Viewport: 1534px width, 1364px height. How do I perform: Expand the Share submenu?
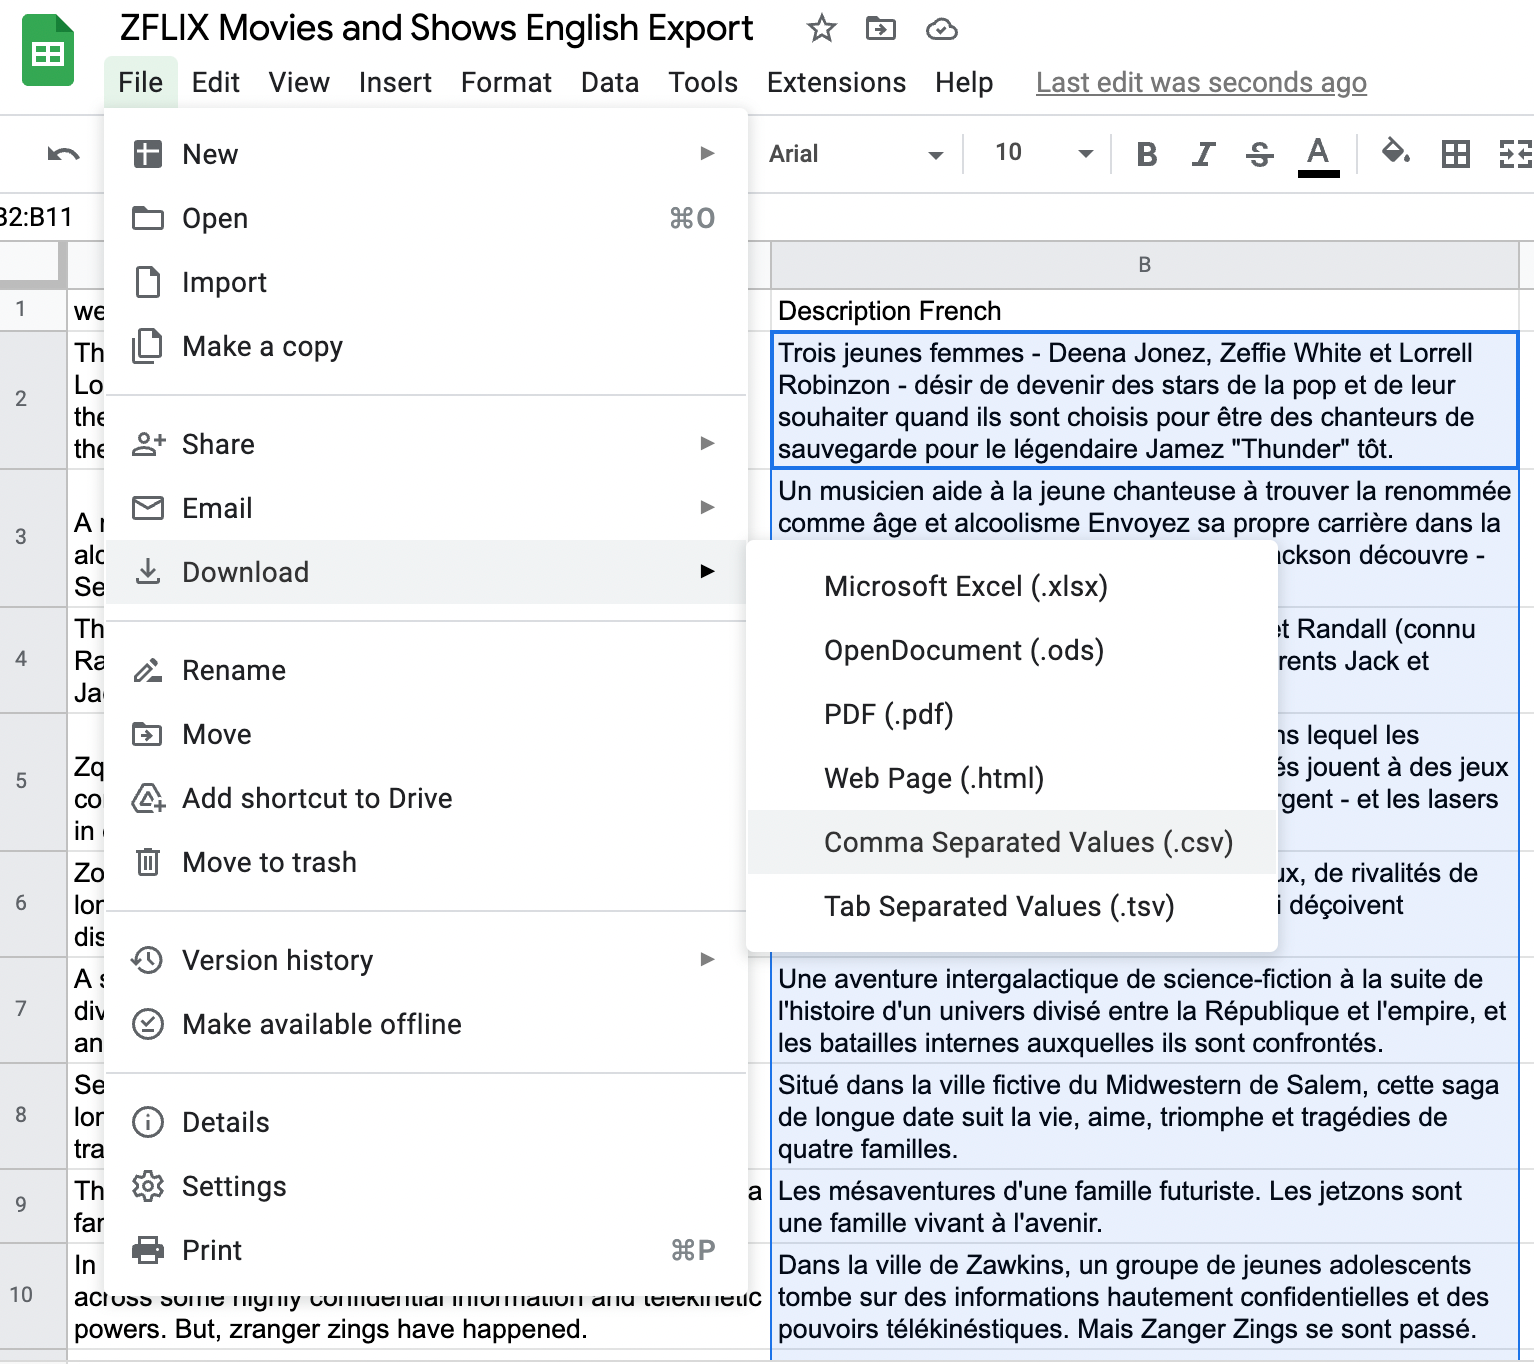(425, 444)
